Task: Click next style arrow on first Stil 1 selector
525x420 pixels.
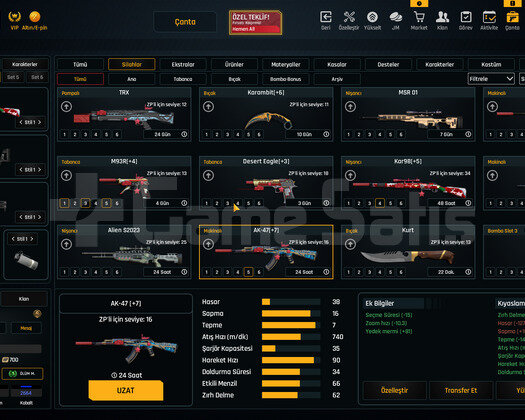Action: [40, 122]
